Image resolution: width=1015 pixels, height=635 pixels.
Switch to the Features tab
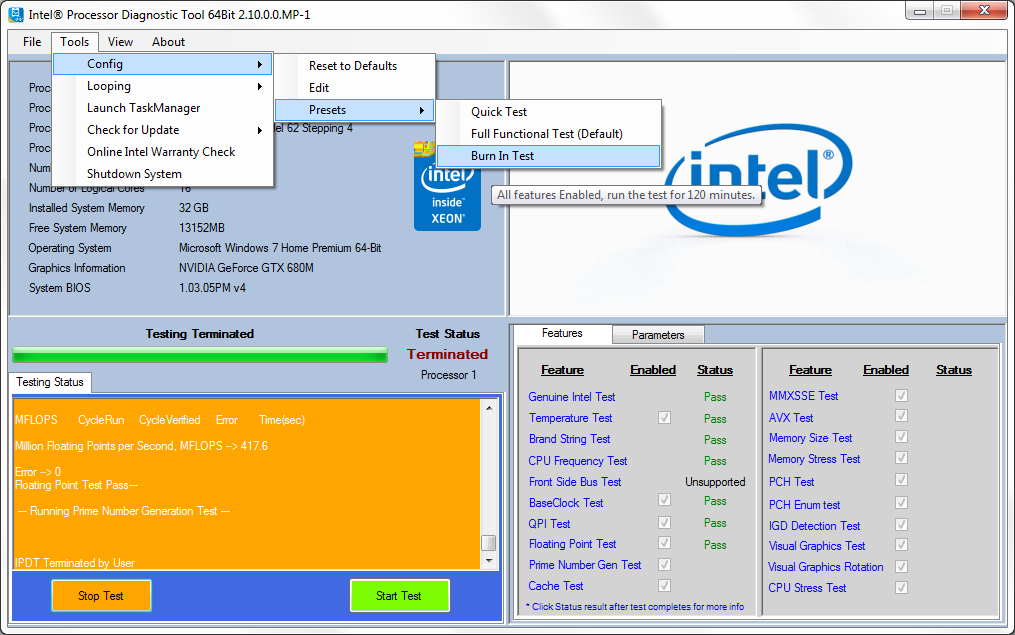(x=562, y=333)
